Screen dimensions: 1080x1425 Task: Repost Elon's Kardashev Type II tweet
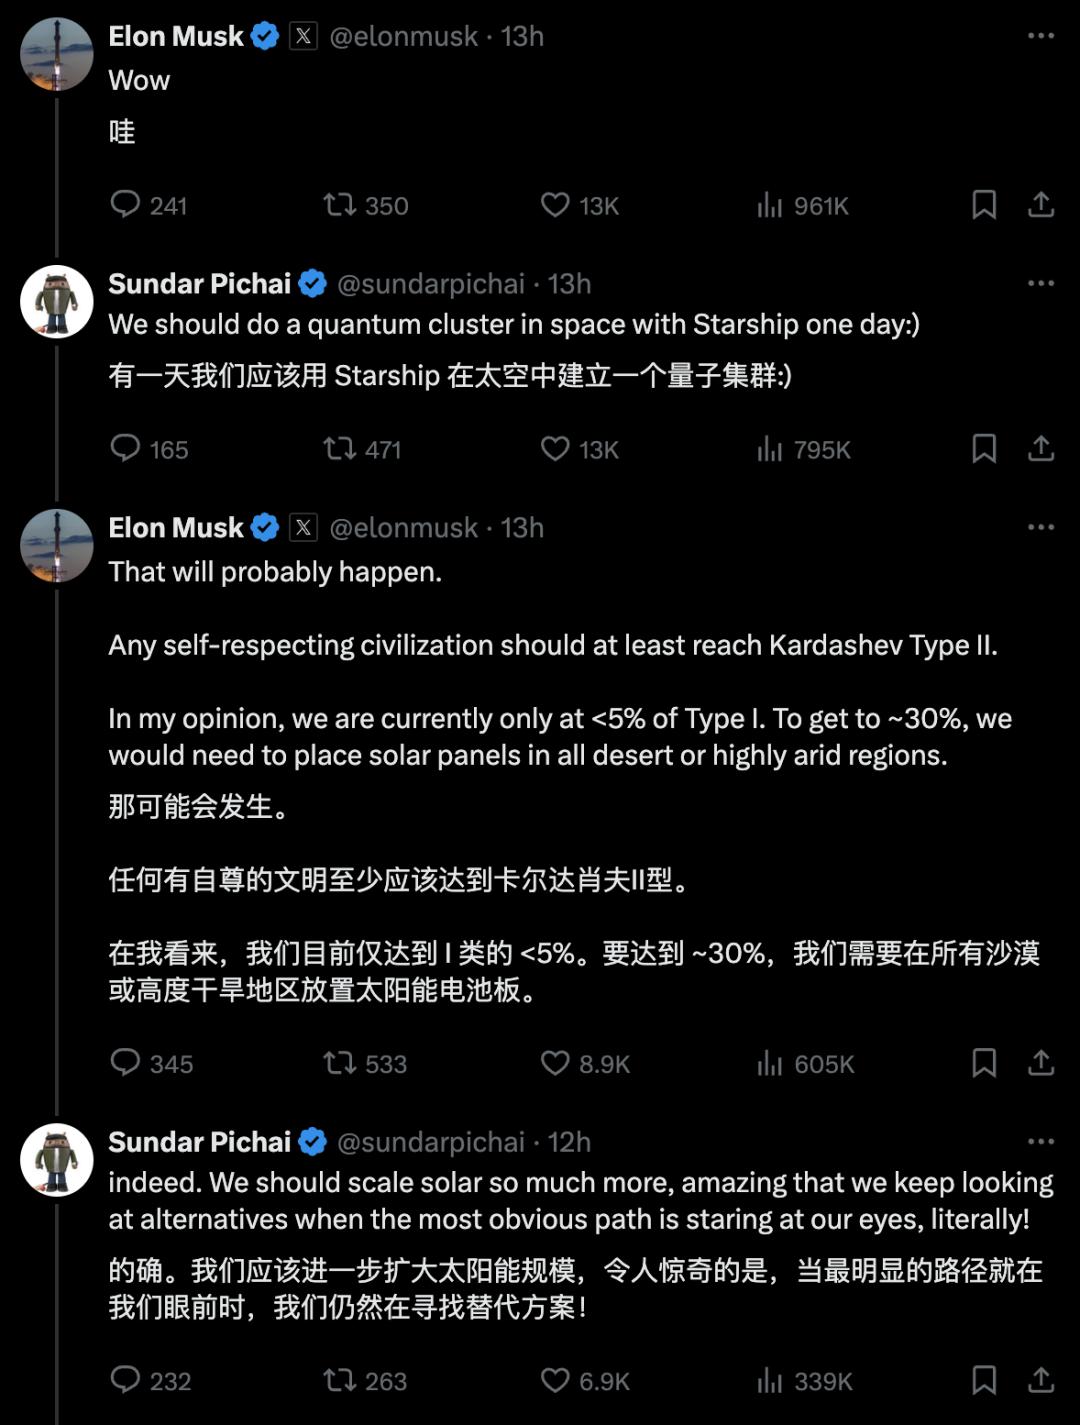(340, 1063)
